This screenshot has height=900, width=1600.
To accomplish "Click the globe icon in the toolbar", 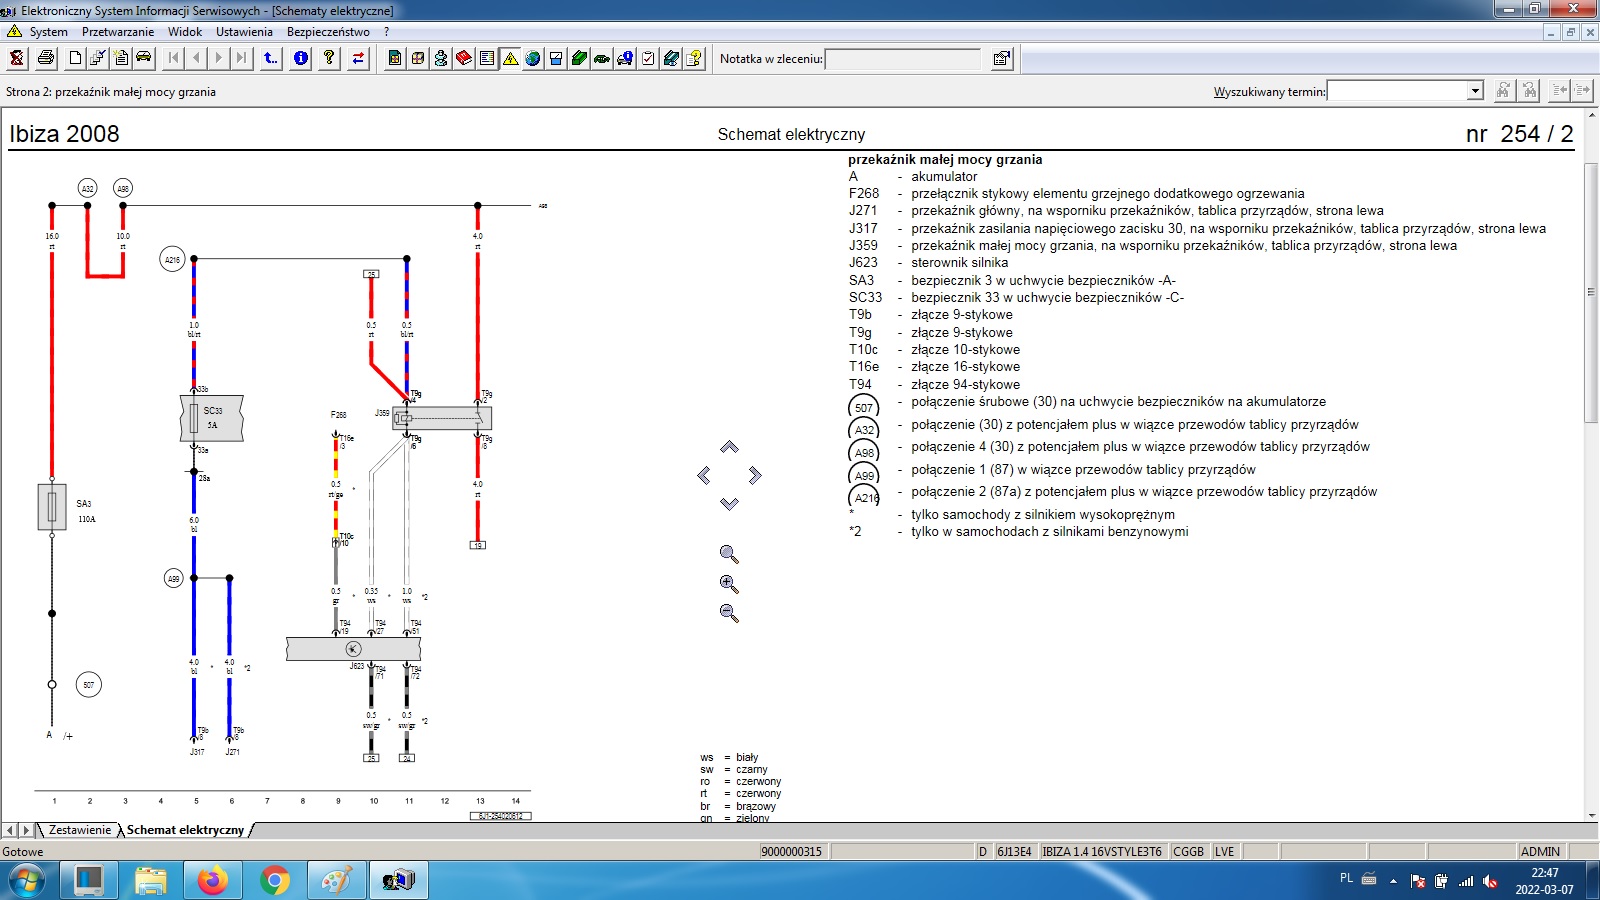I will [533, 58].
